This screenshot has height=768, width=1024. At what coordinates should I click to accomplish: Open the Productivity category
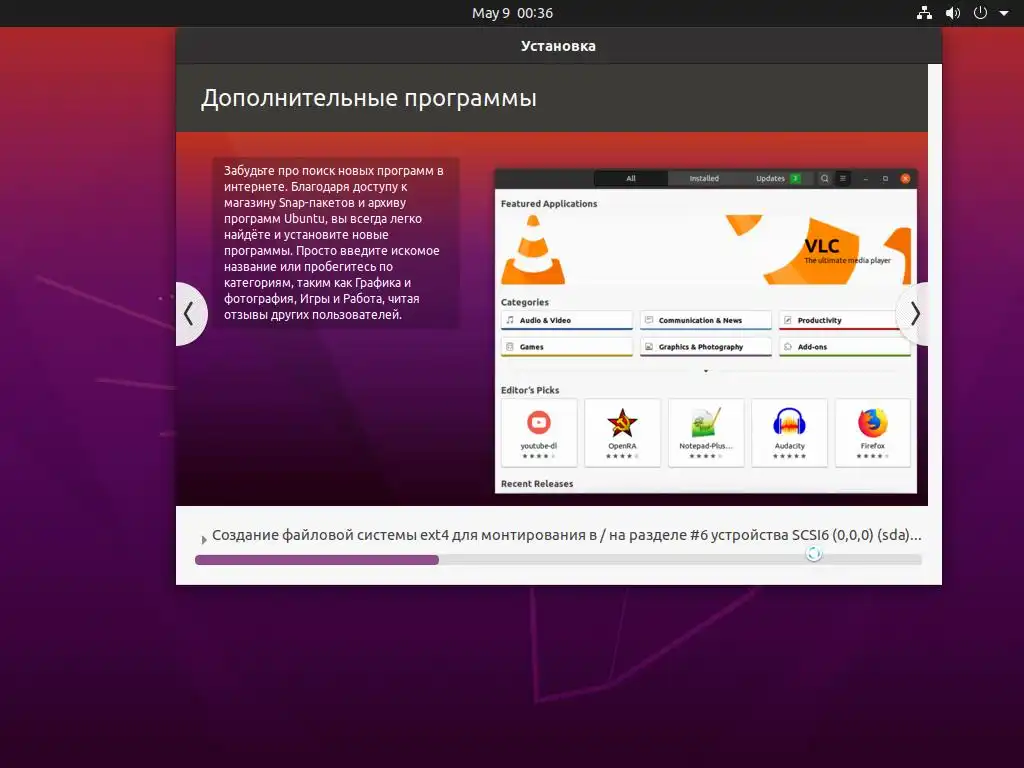[x=845, y=321]
